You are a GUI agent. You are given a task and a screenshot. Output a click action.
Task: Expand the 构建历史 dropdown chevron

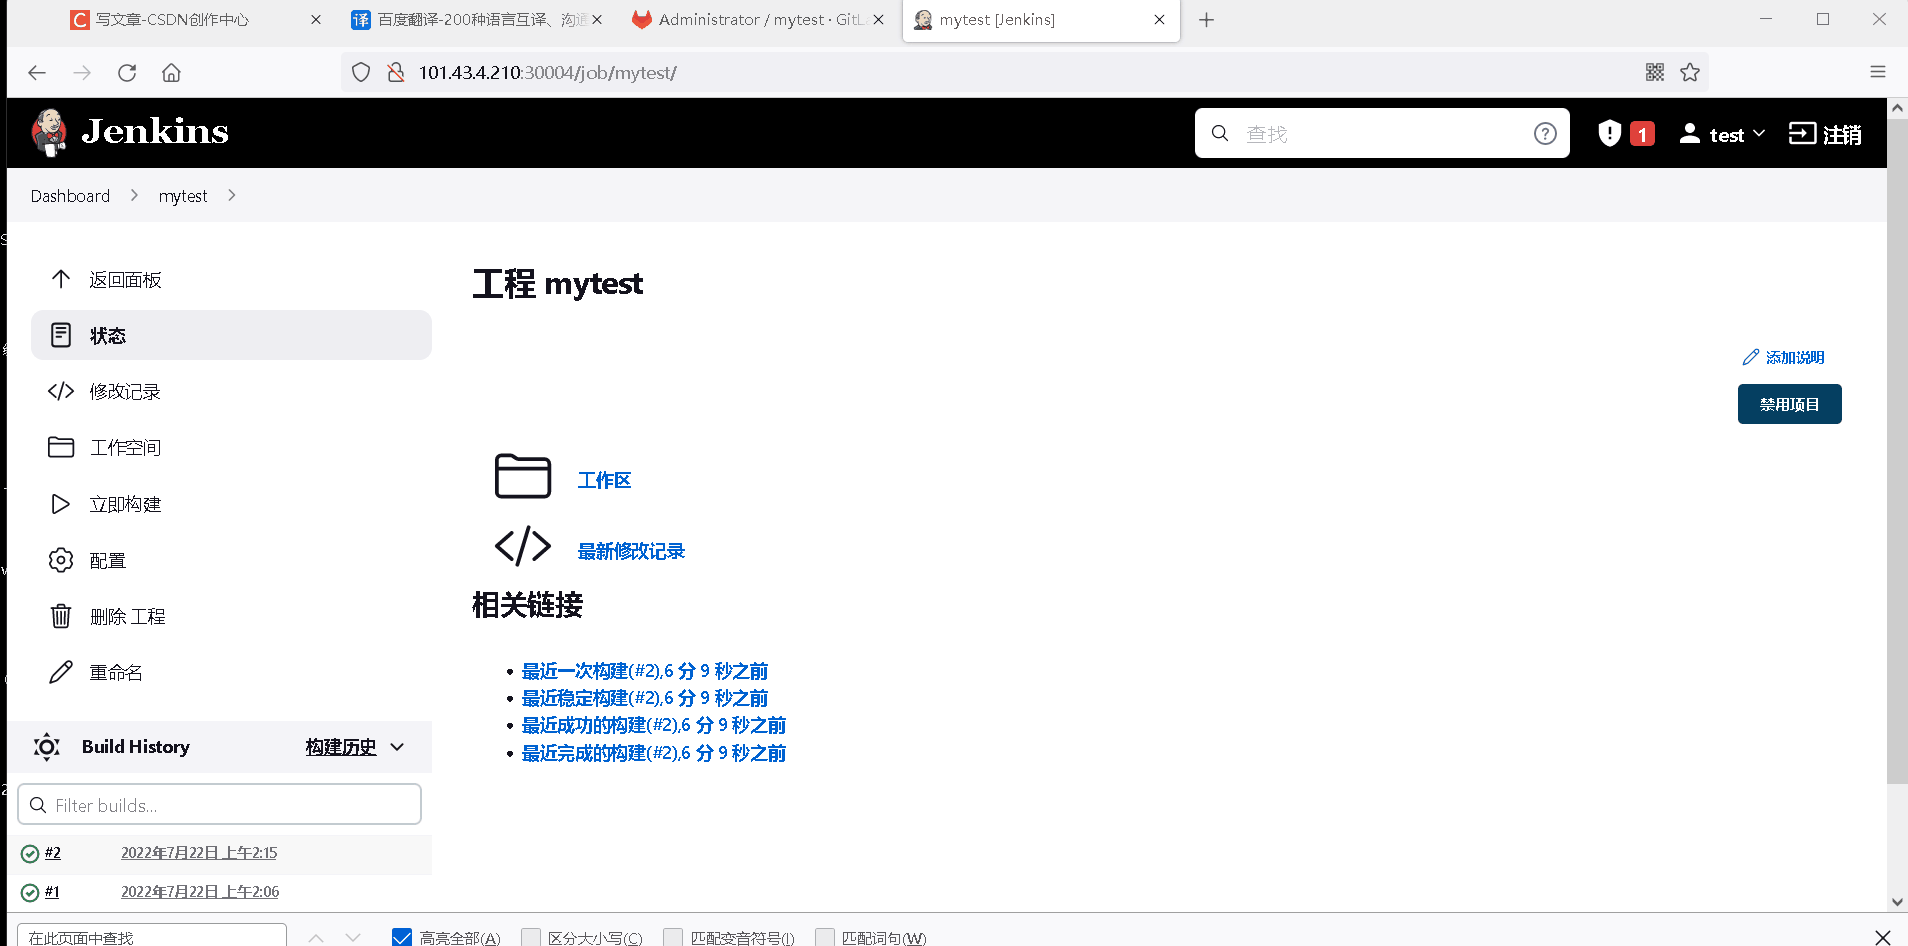pyautogui.click(x=397, y=747)
